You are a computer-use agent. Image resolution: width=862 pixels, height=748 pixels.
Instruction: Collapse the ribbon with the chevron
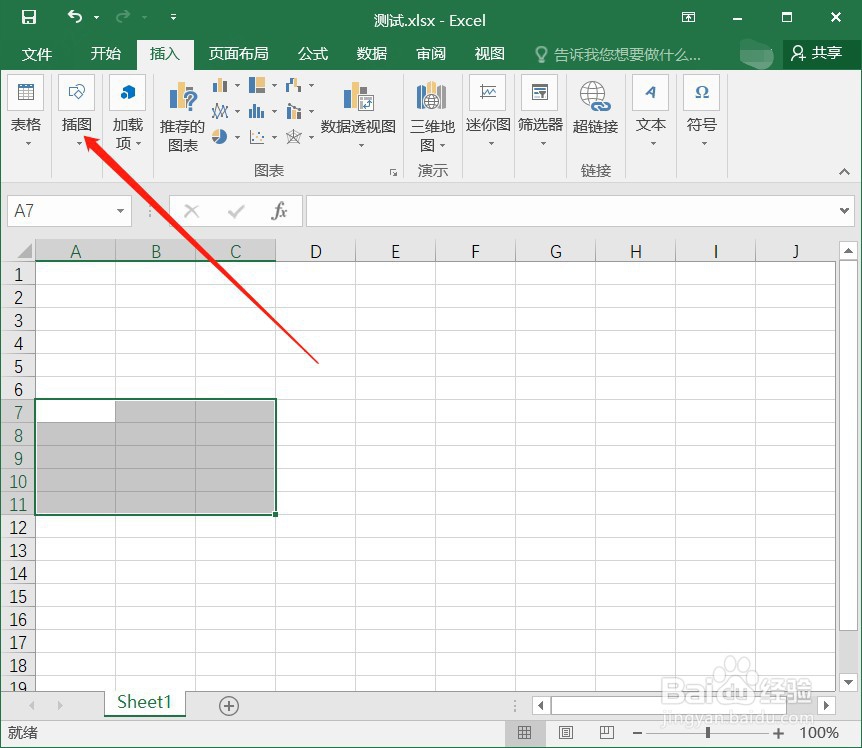point(844,172)
